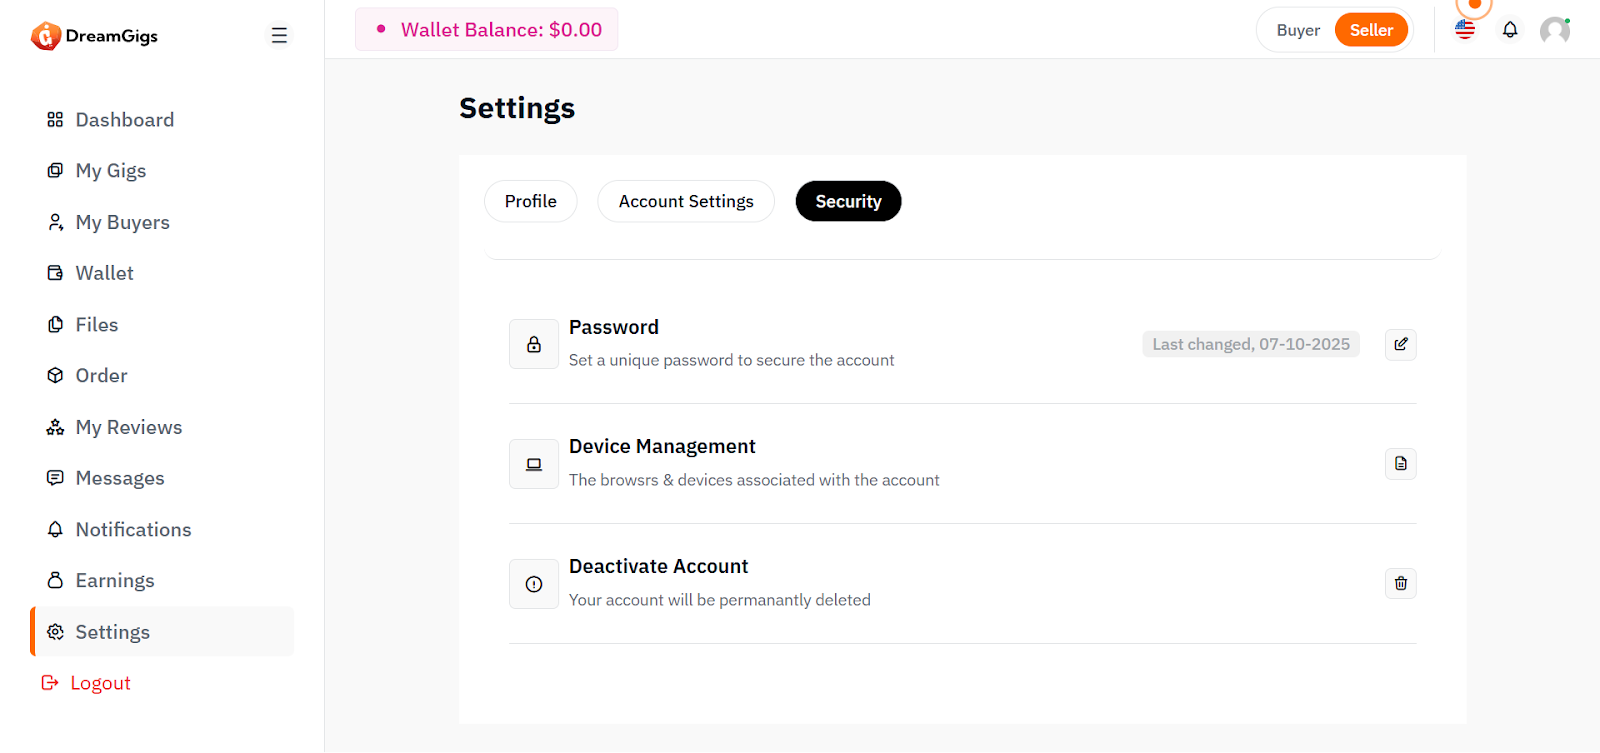
Task: Click the Logout link
Action: click(x=100, y=683)
